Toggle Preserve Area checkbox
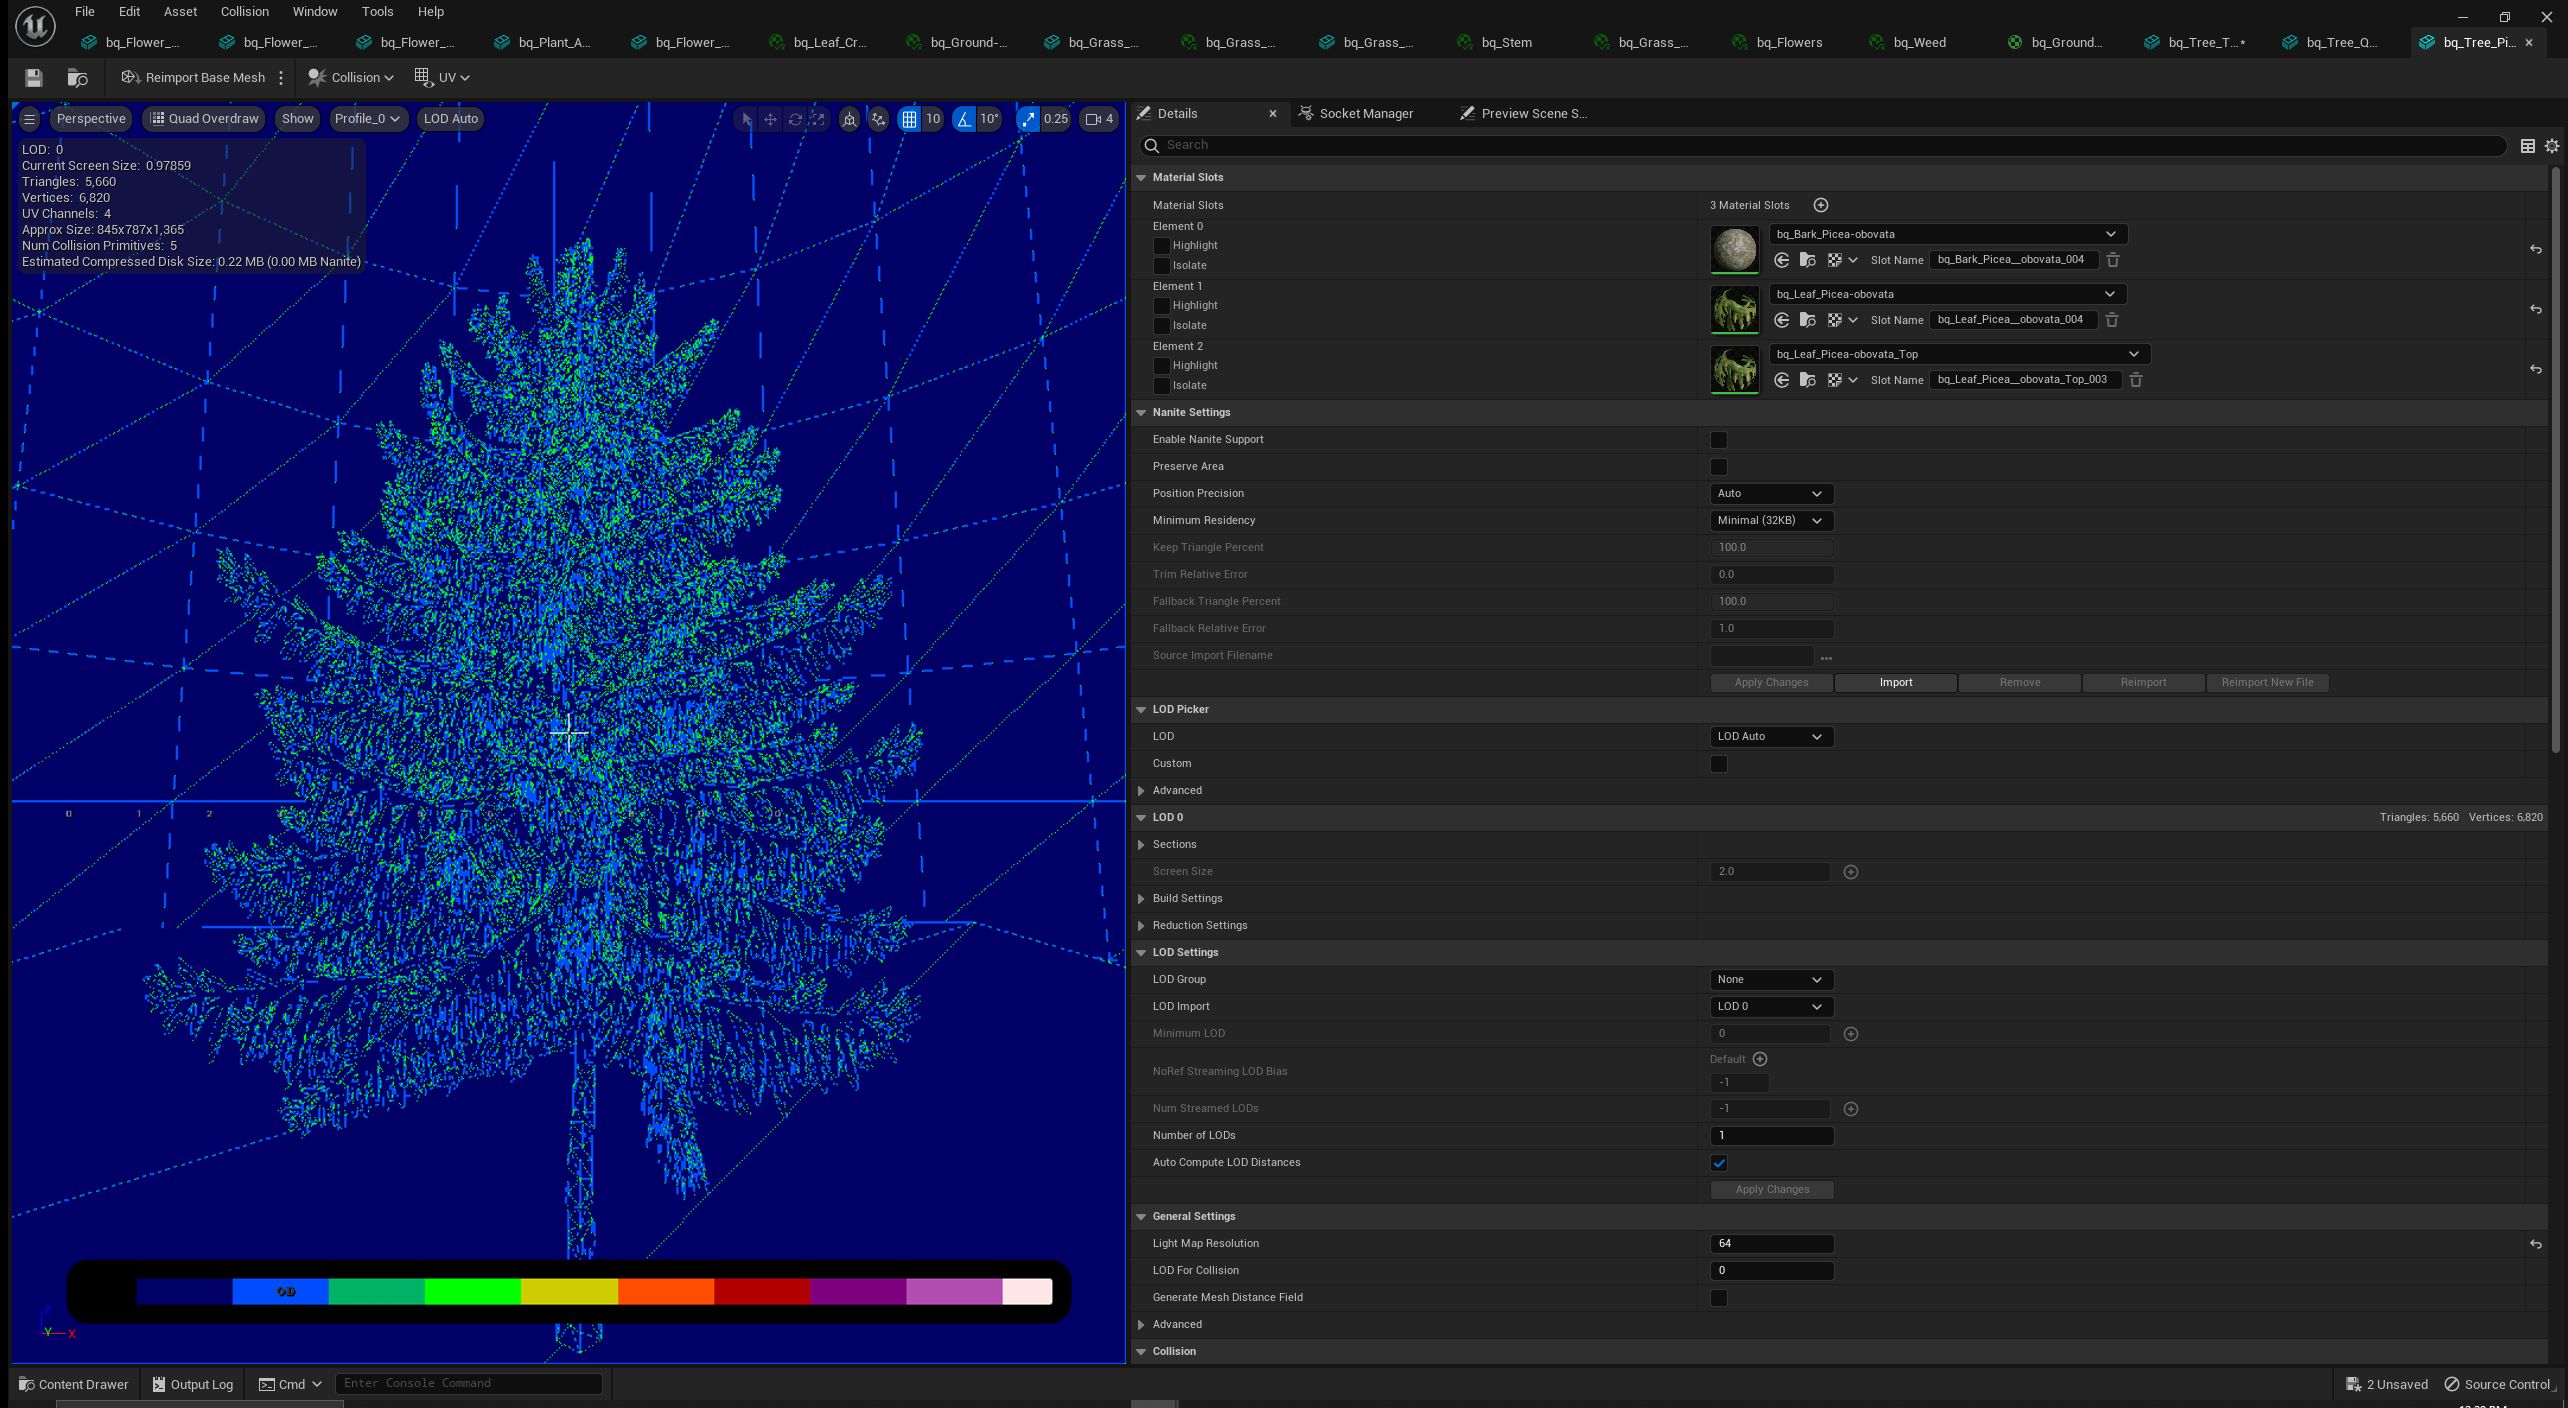 coord(1719,467)
